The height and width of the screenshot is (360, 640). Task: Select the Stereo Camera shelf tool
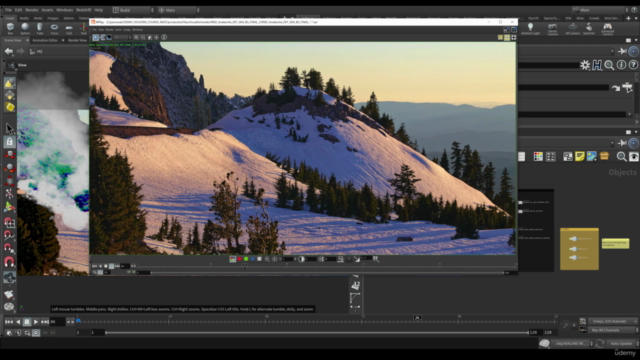tap(552, 29)
